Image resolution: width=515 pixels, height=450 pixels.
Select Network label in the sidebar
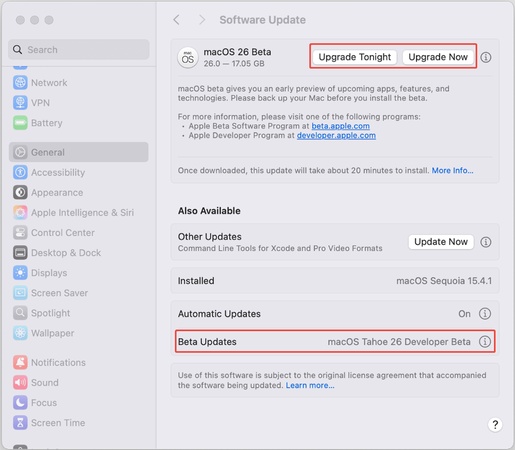tap(49, 83)
